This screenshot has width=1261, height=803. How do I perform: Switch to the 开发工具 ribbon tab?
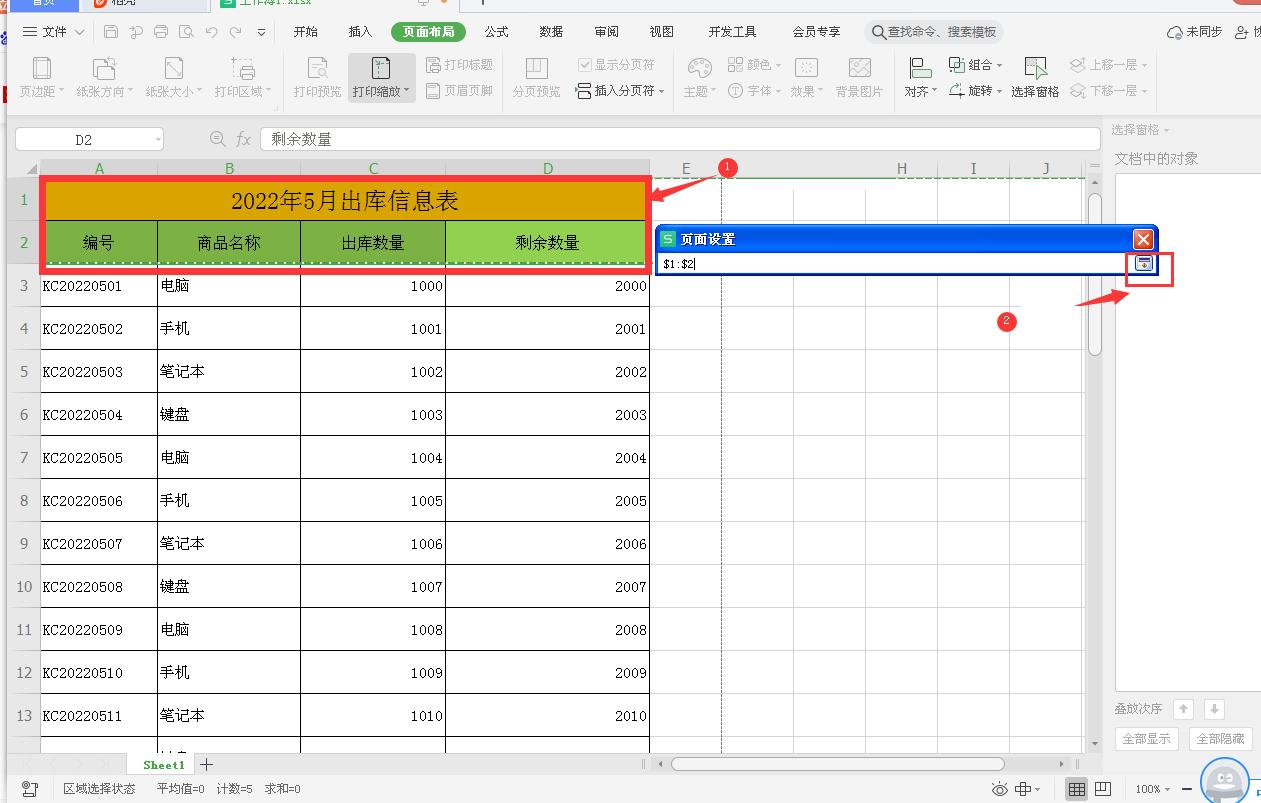tap(731, 31)
